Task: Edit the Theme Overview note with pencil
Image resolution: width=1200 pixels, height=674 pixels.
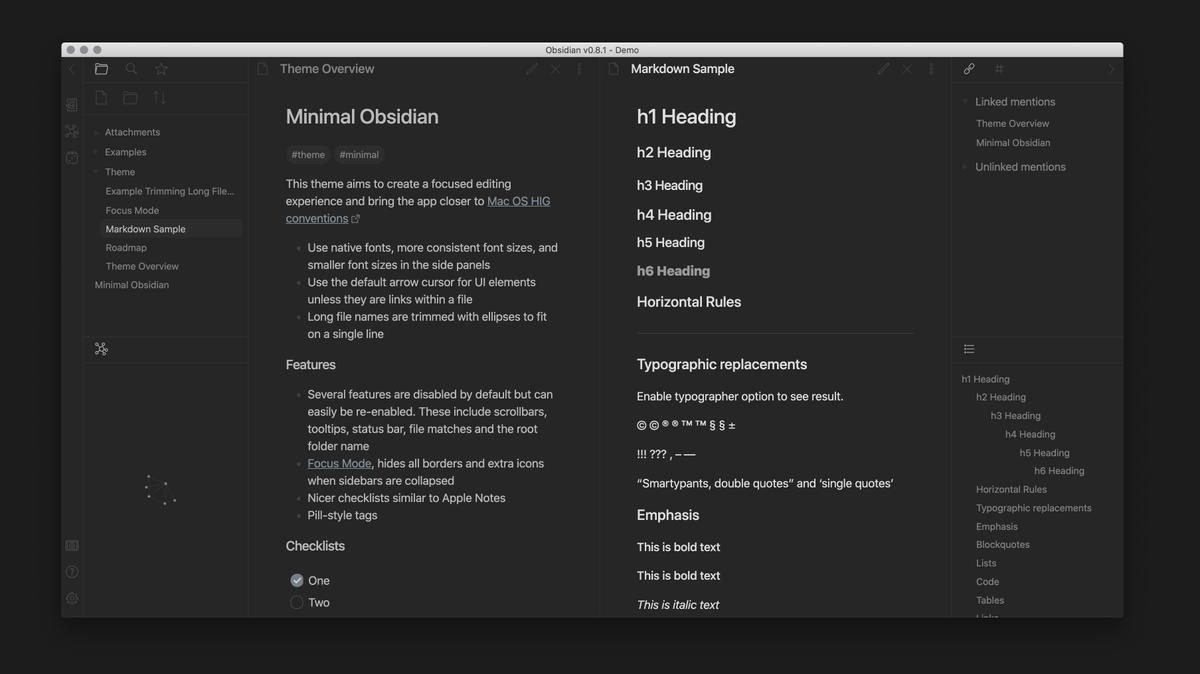Action: [532, 69]
